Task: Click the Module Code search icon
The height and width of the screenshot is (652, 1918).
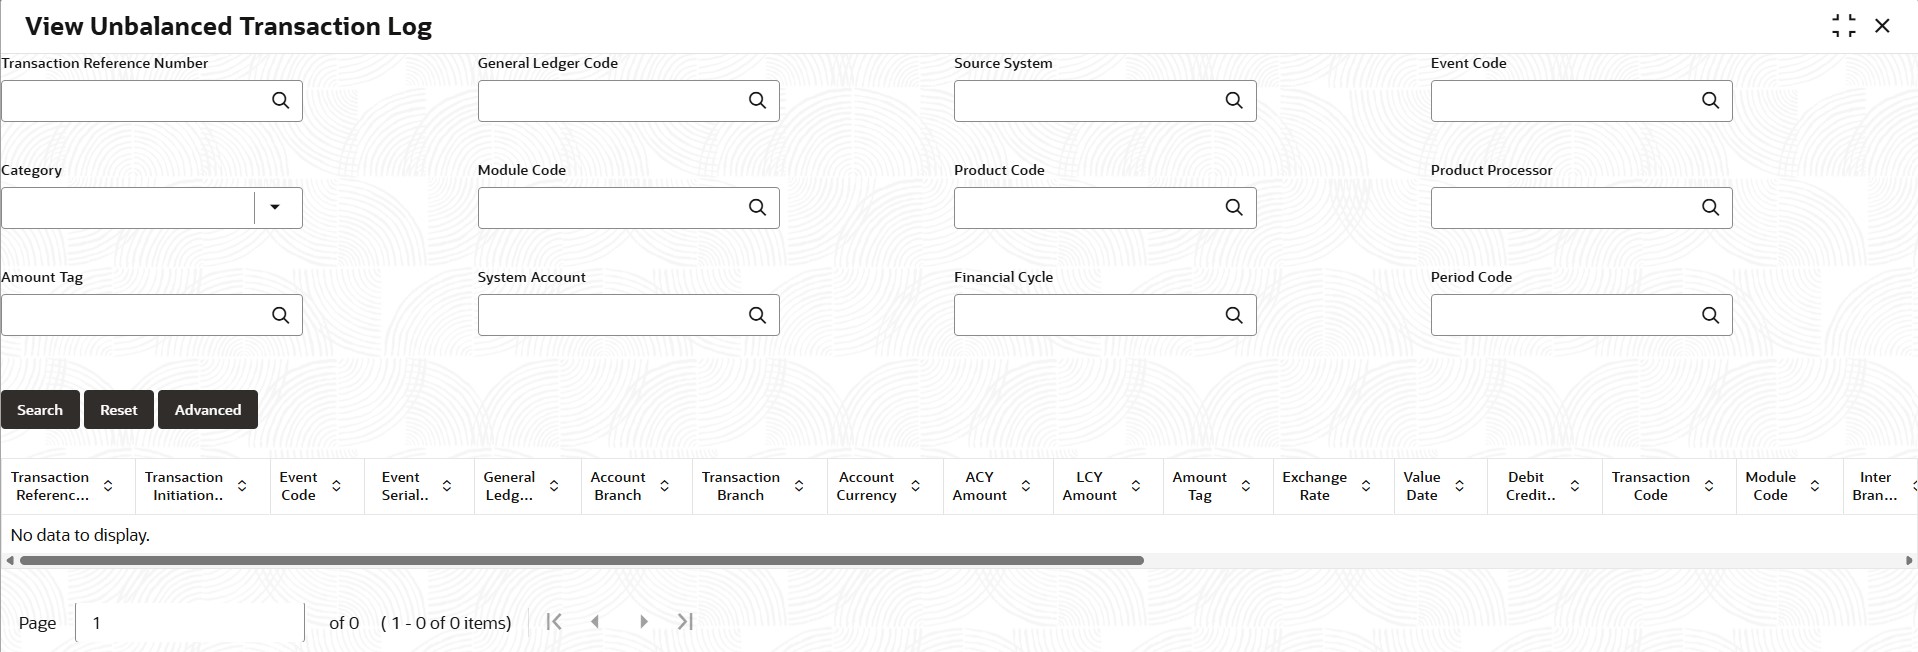Action: (757, 207)
